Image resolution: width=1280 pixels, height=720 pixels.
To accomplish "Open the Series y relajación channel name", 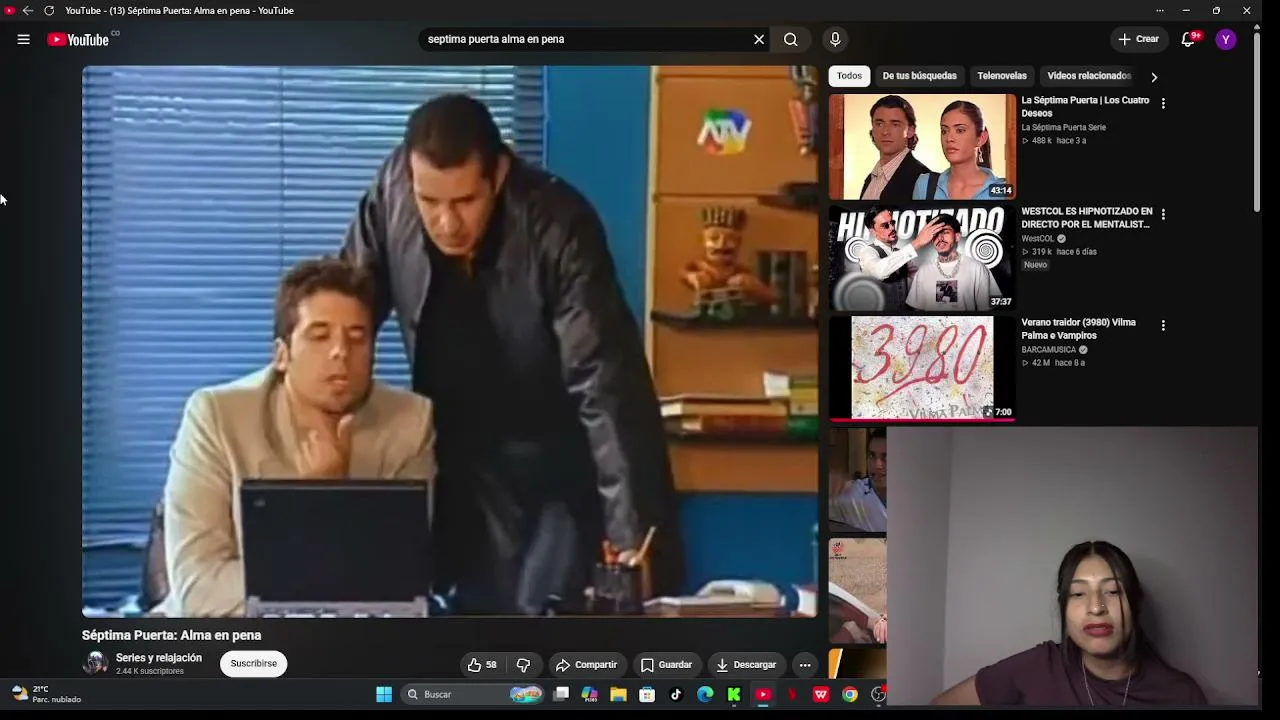I will (x=159, y=658).
